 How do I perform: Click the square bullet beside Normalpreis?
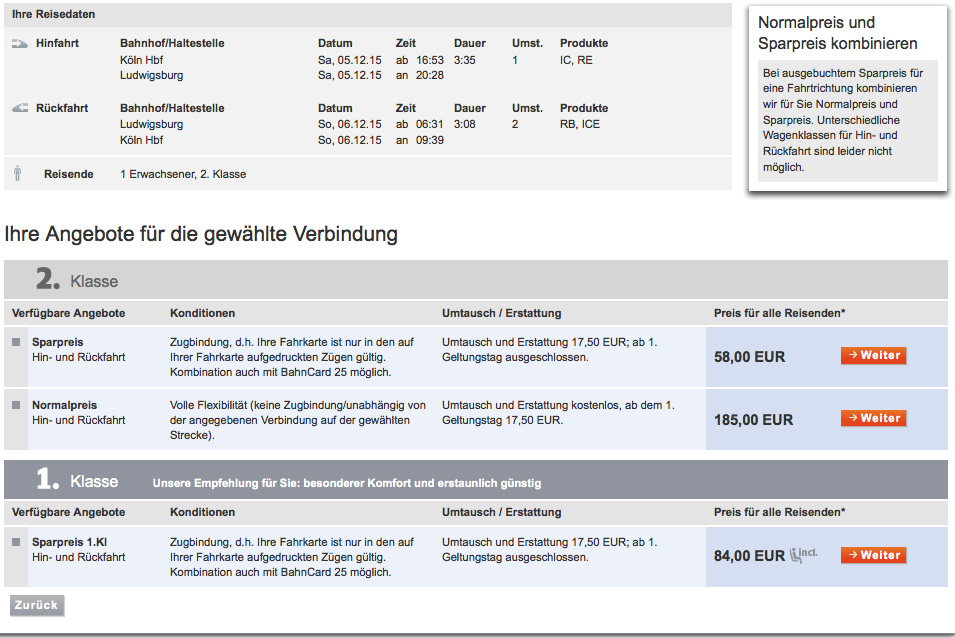point(16,405)
